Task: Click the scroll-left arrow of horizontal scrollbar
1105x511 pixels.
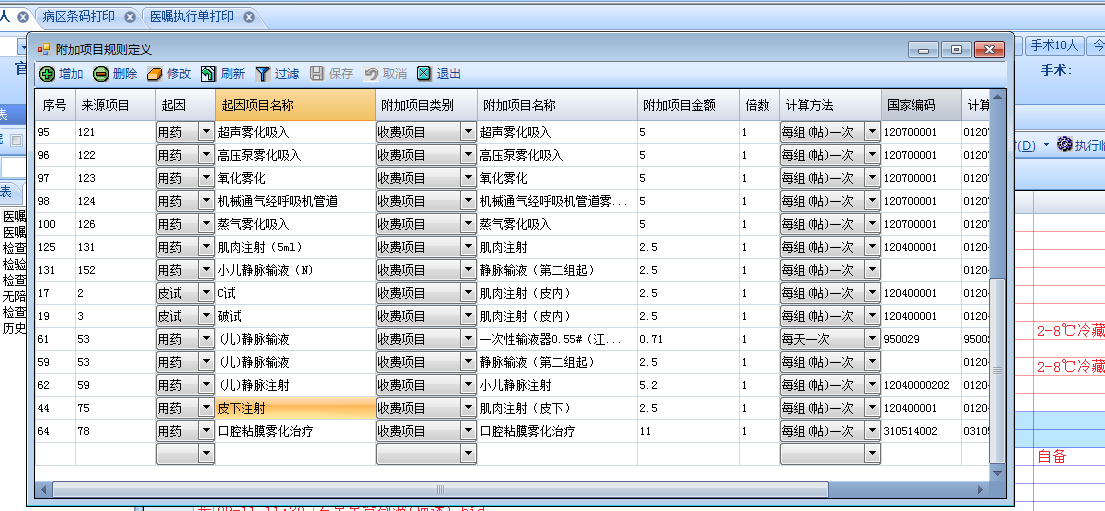Action: [43, 489]
